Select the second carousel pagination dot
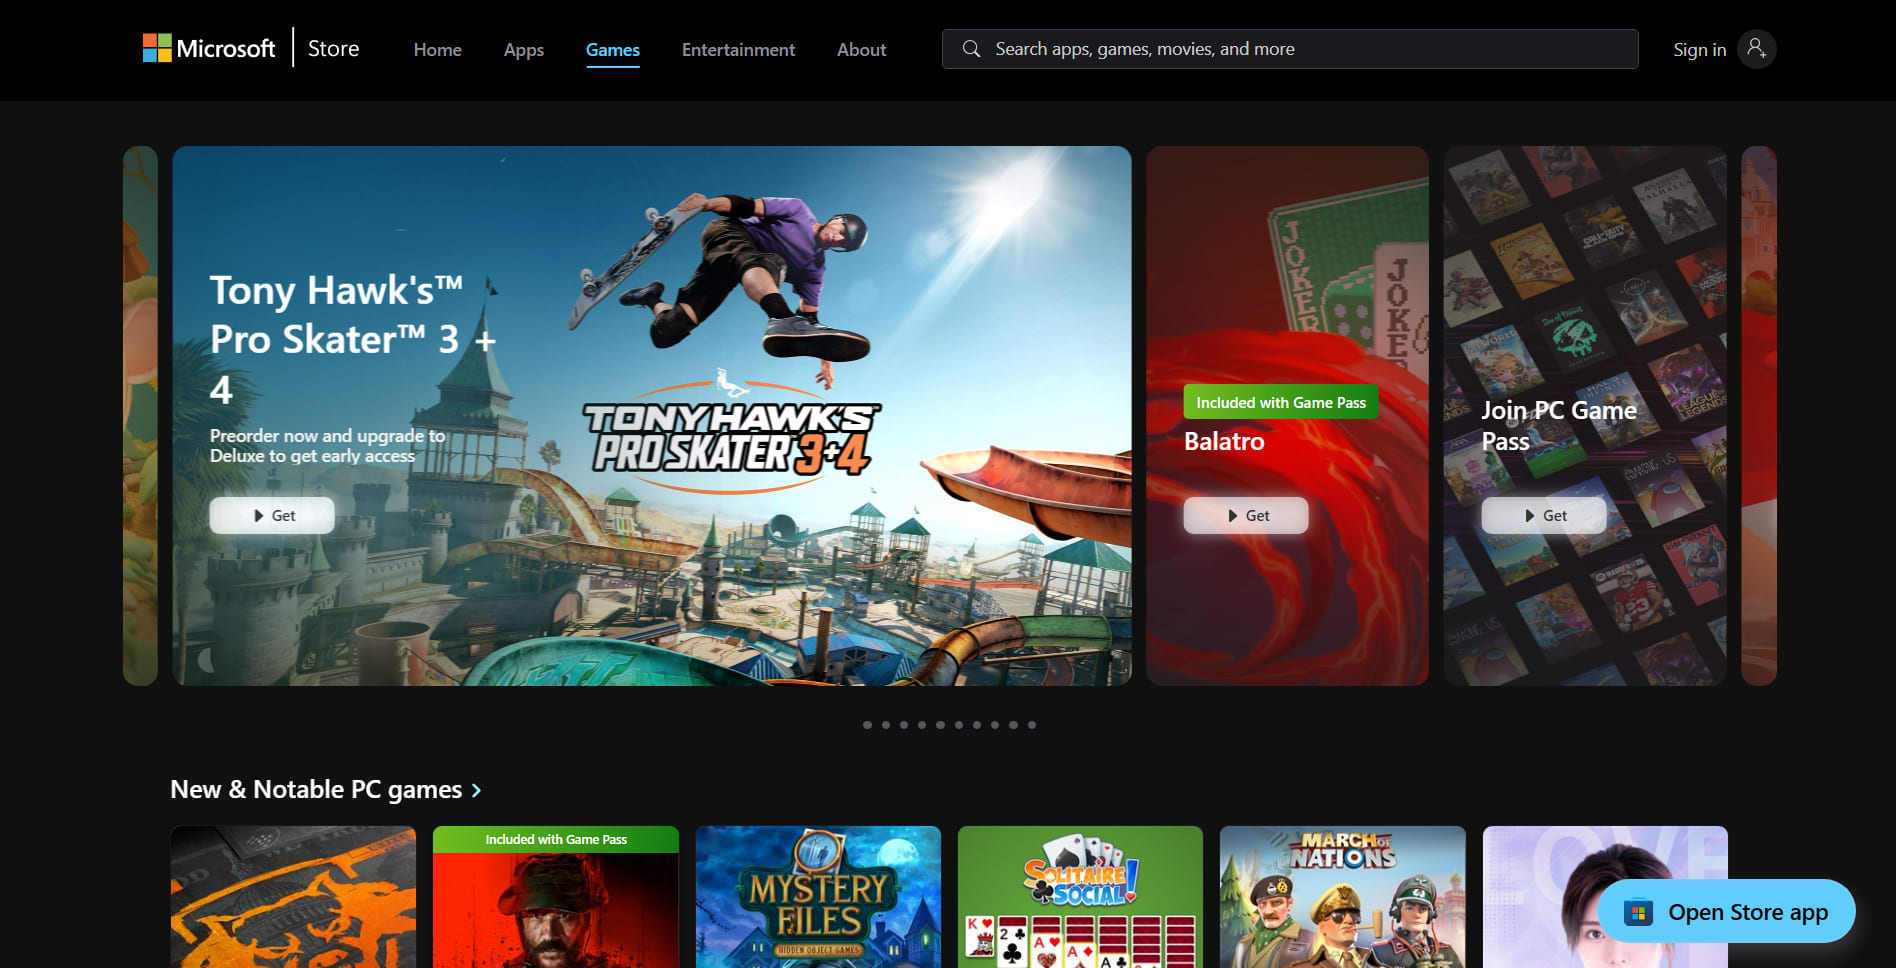The image size is (1896, 968). pos(885,725)
